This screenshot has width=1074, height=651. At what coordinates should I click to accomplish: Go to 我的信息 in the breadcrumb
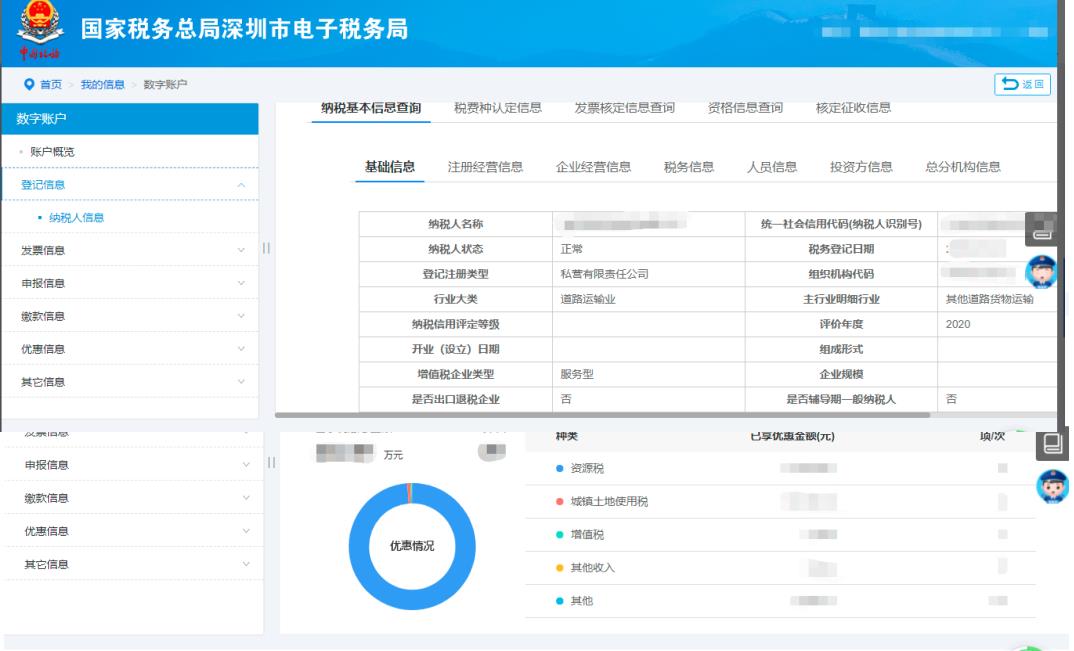[x=104, y=84]
